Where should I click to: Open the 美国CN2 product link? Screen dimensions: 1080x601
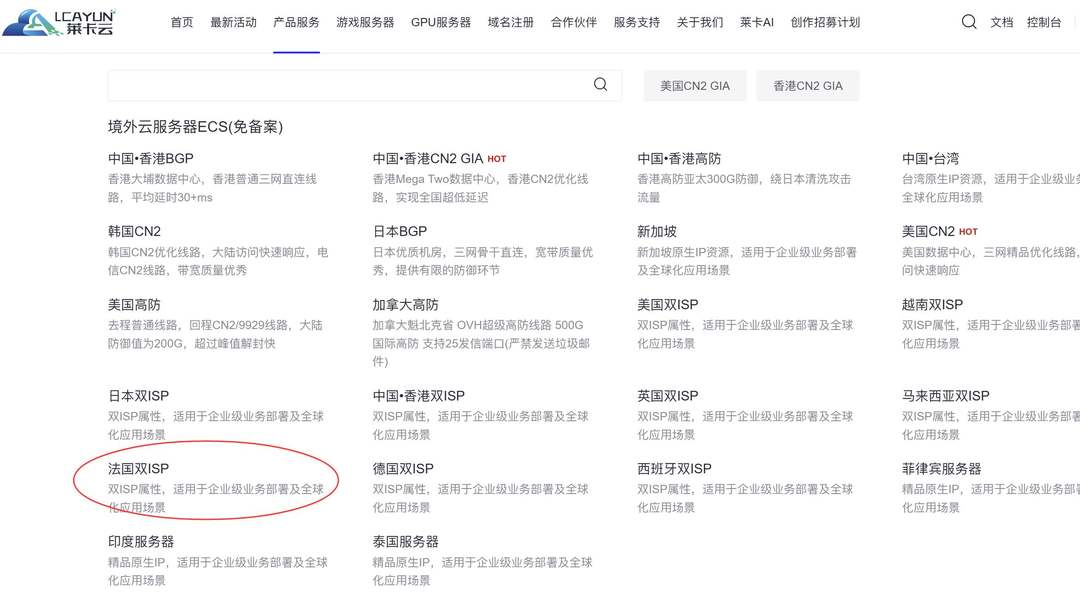click(x=928, y=231)
